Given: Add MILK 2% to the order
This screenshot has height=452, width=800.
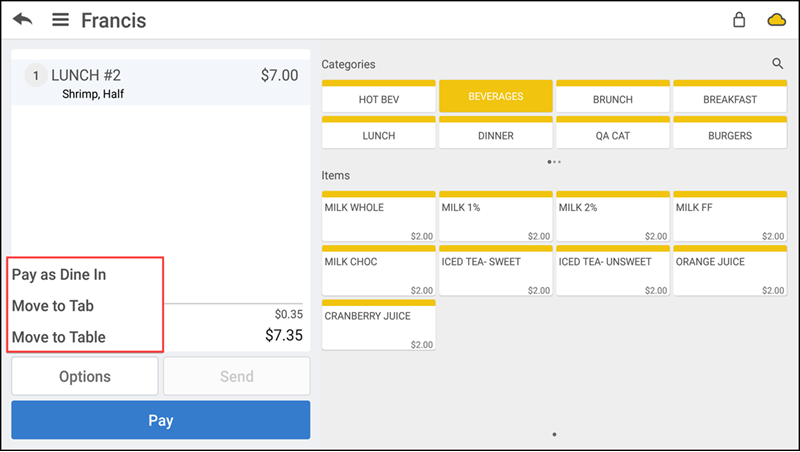Looking at the screenshot, I should [613, 216].
